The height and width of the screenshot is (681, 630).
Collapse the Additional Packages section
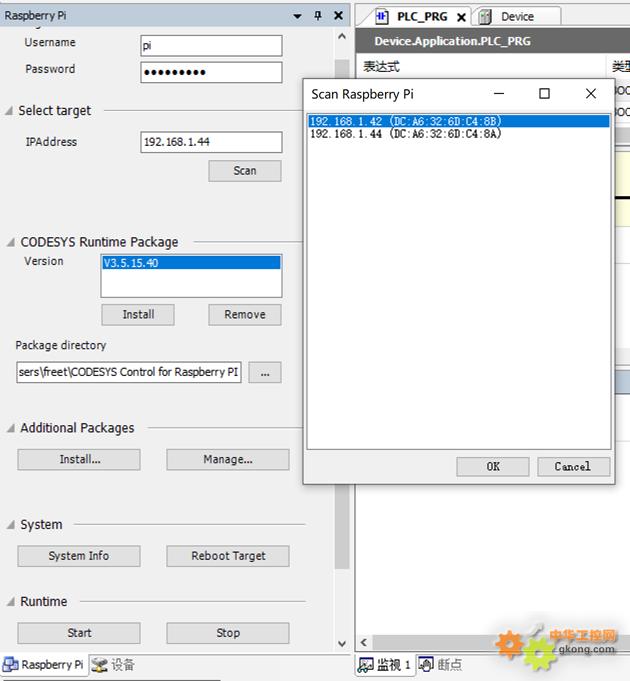[x=10, y=428]
